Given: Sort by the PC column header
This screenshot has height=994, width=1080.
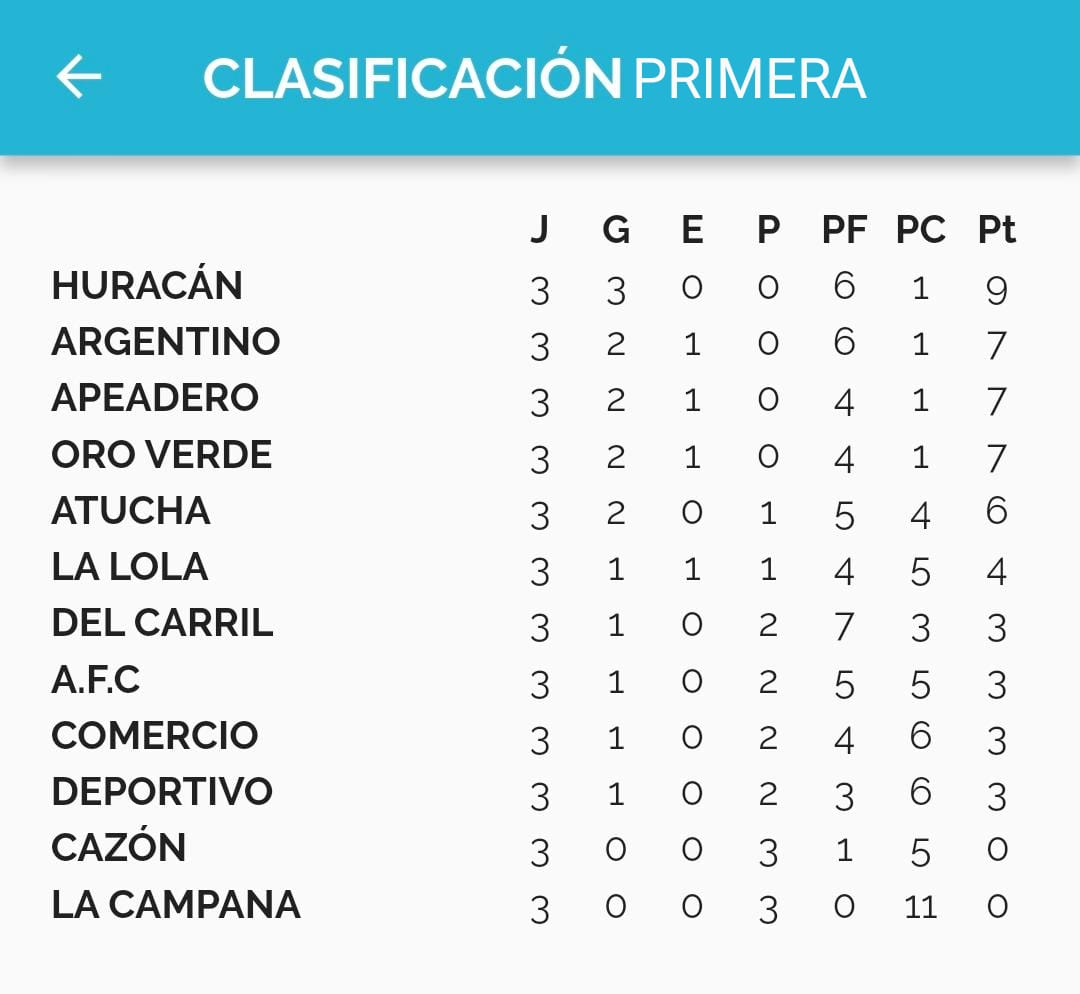Looking at the screenshot, I should pyautogui.click(x=921, y=228).
